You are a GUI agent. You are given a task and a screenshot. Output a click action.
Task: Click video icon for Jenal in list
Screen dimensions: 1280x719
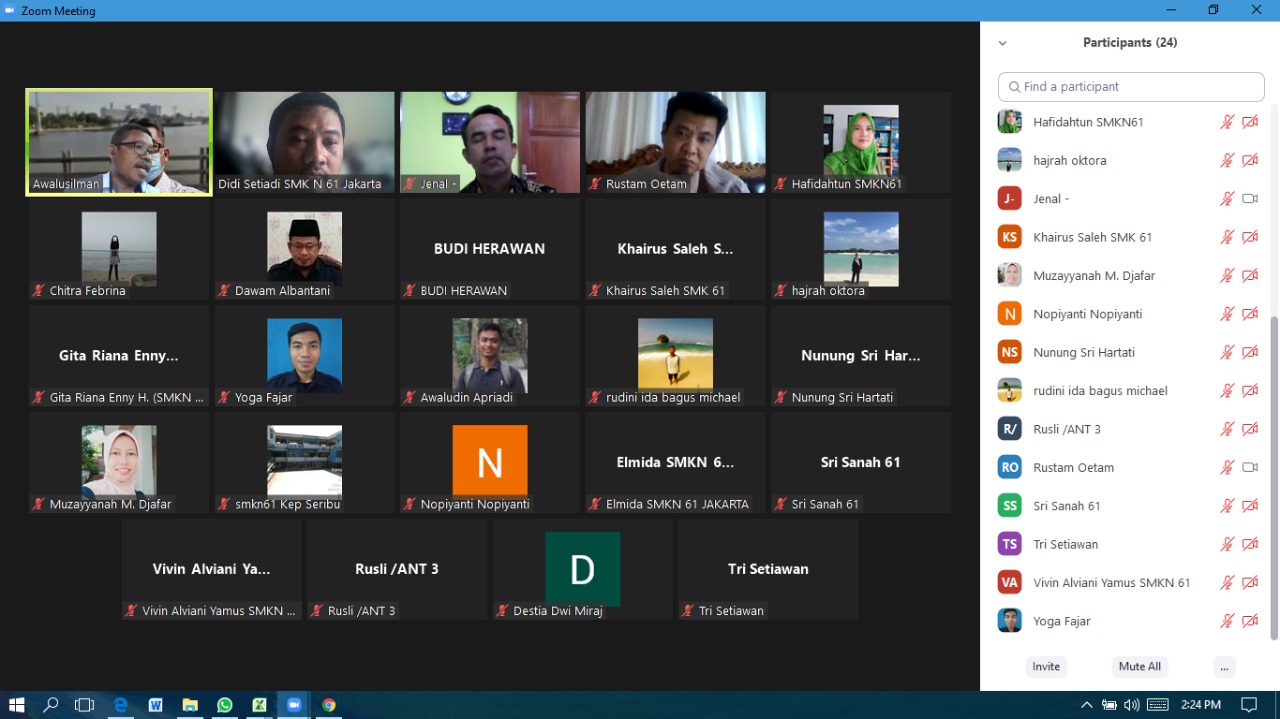click(x=1250, y=199)
